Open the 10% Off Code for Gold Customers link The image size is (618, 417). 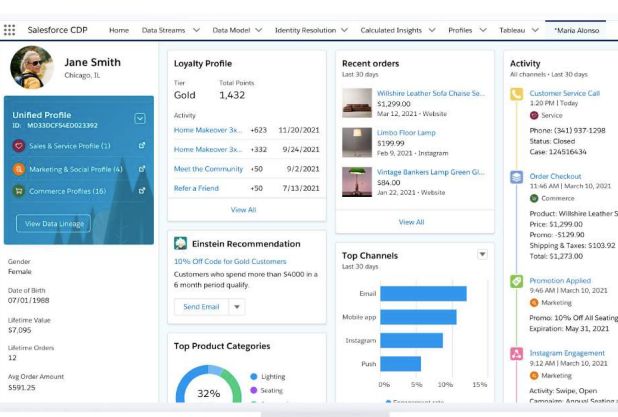pyautogui.click(x=230, y=261)
